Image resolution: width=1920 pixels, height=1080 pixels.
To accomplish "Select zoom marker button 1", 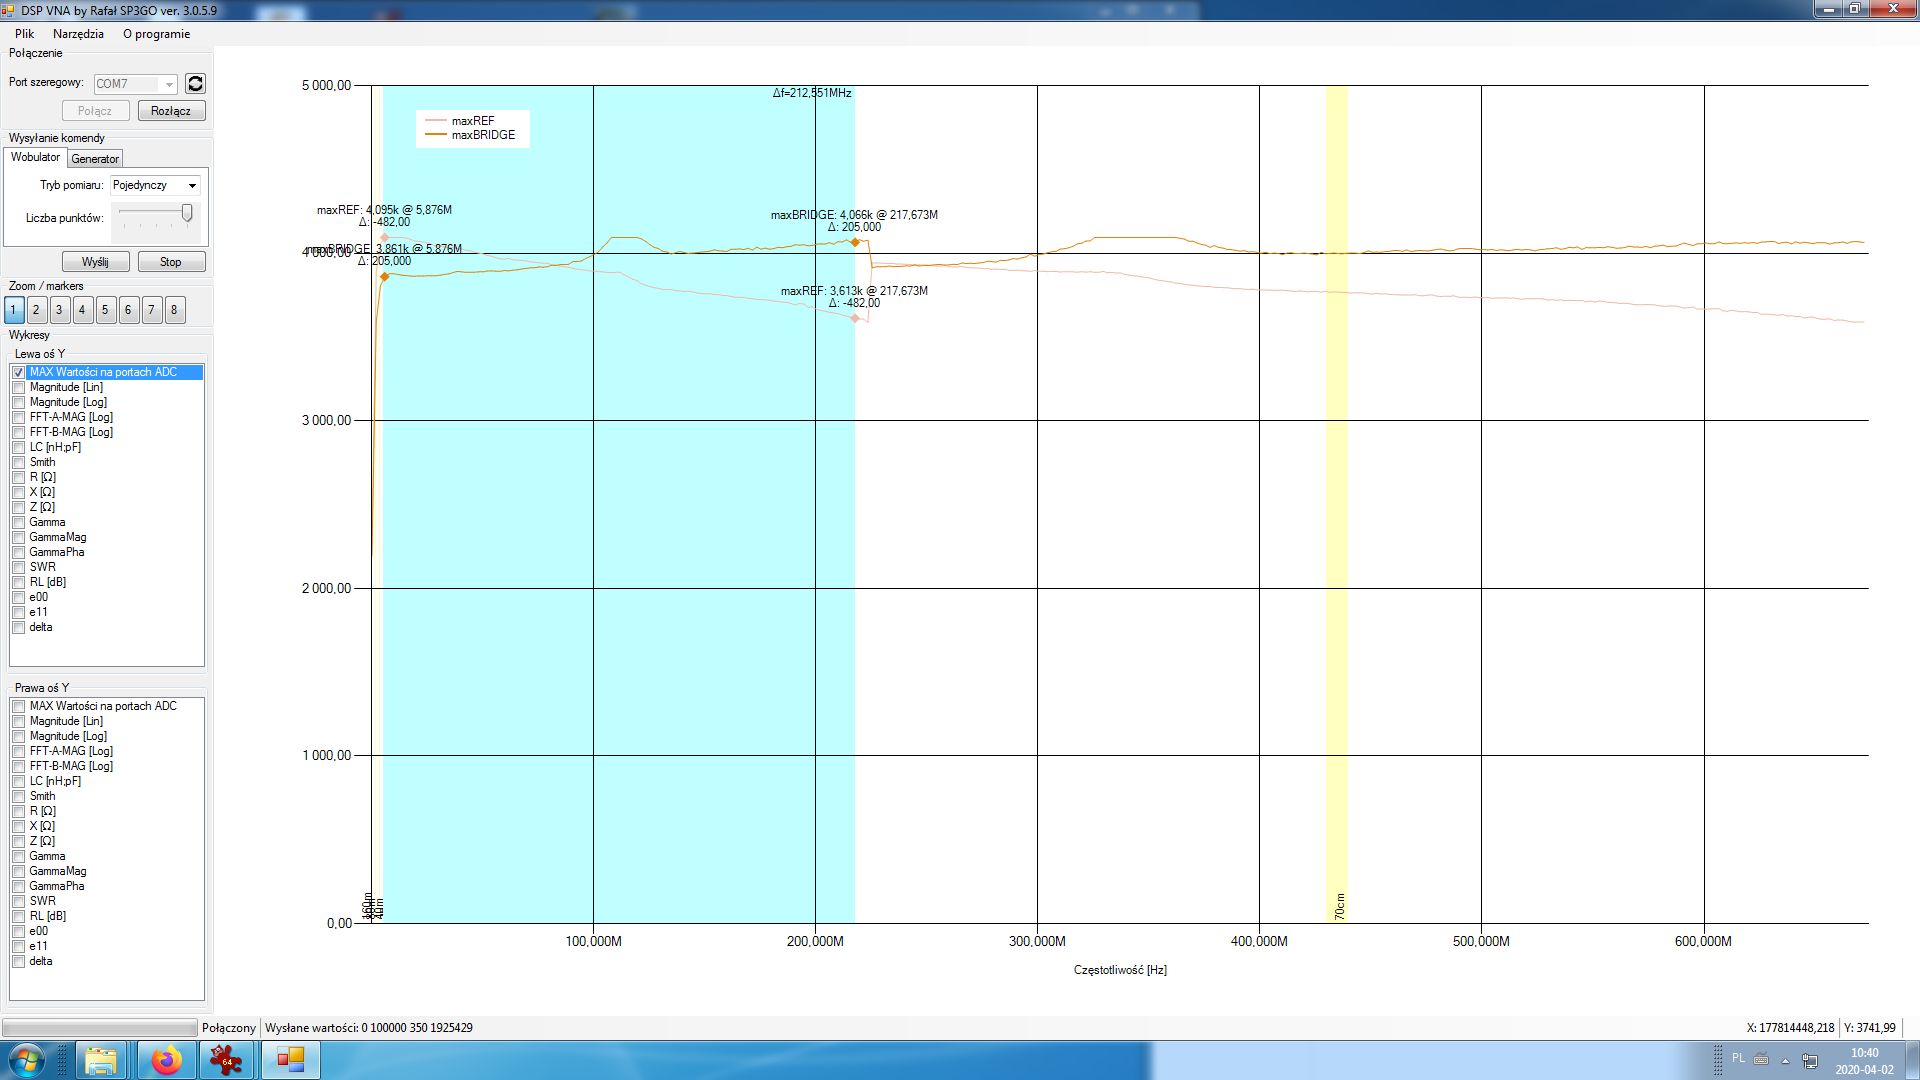I will point(14,310).
